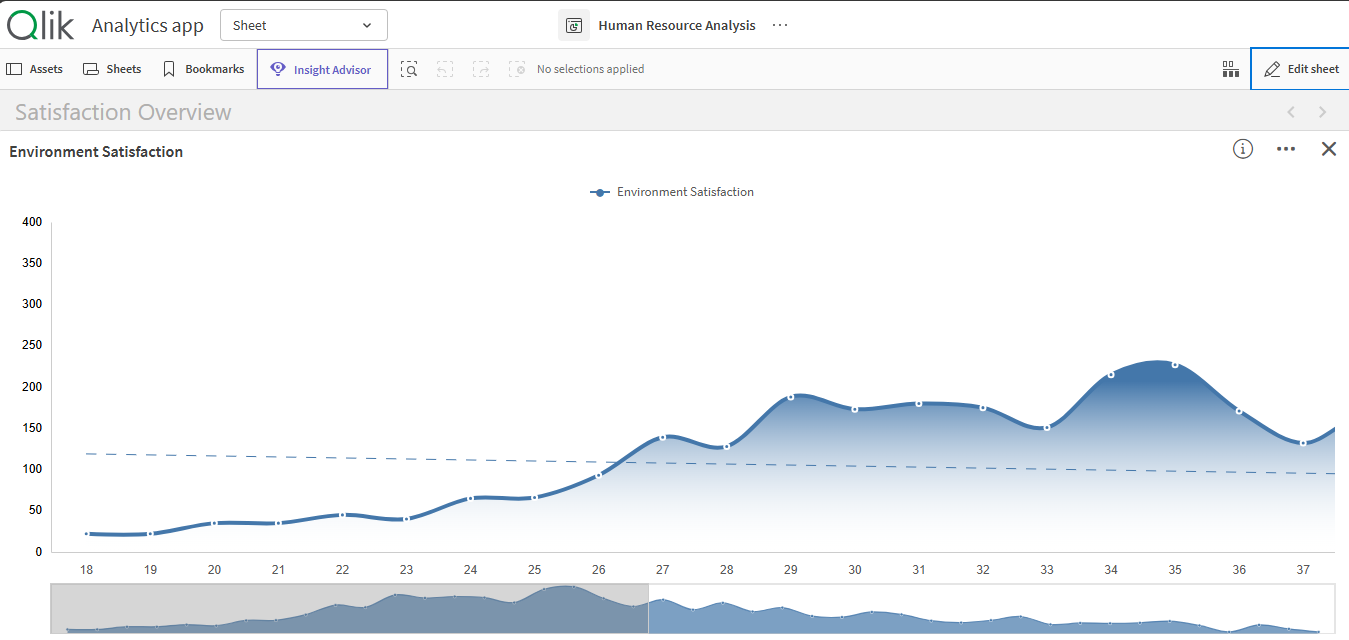Toggle Environment Satisfaction legend series
1349x640 pixels.
672,192
